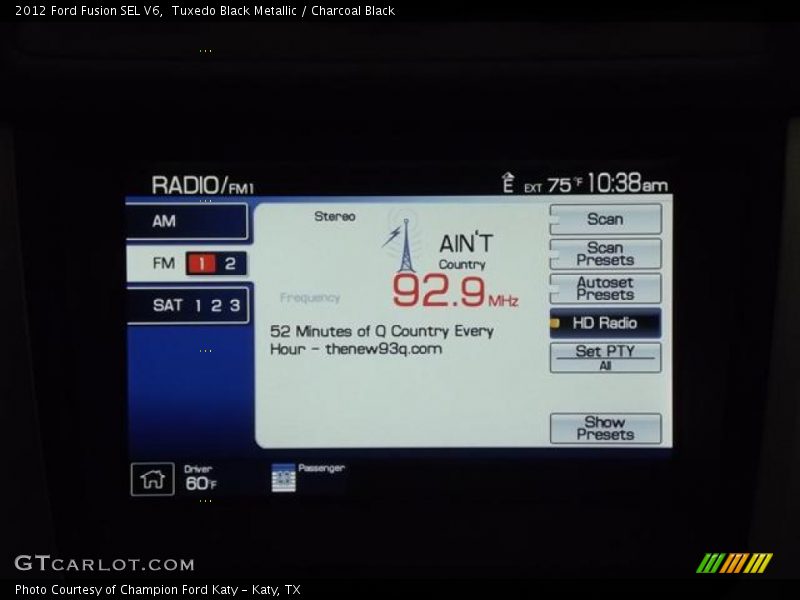Tap the Scan button
The image size is (800, 600).
606,219
